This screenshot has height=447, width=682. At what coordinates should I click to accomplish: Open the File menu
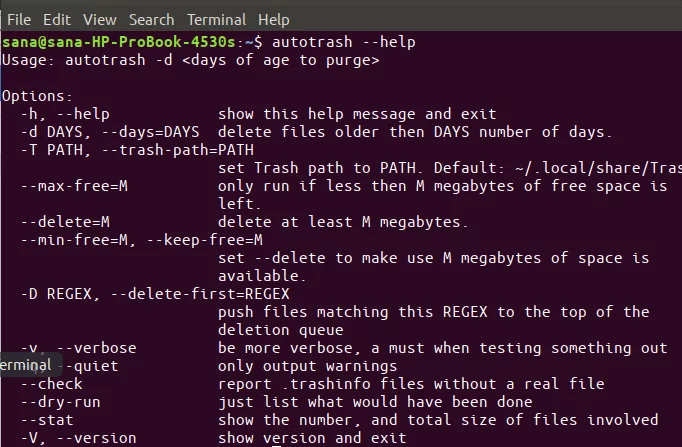[19, 20]
